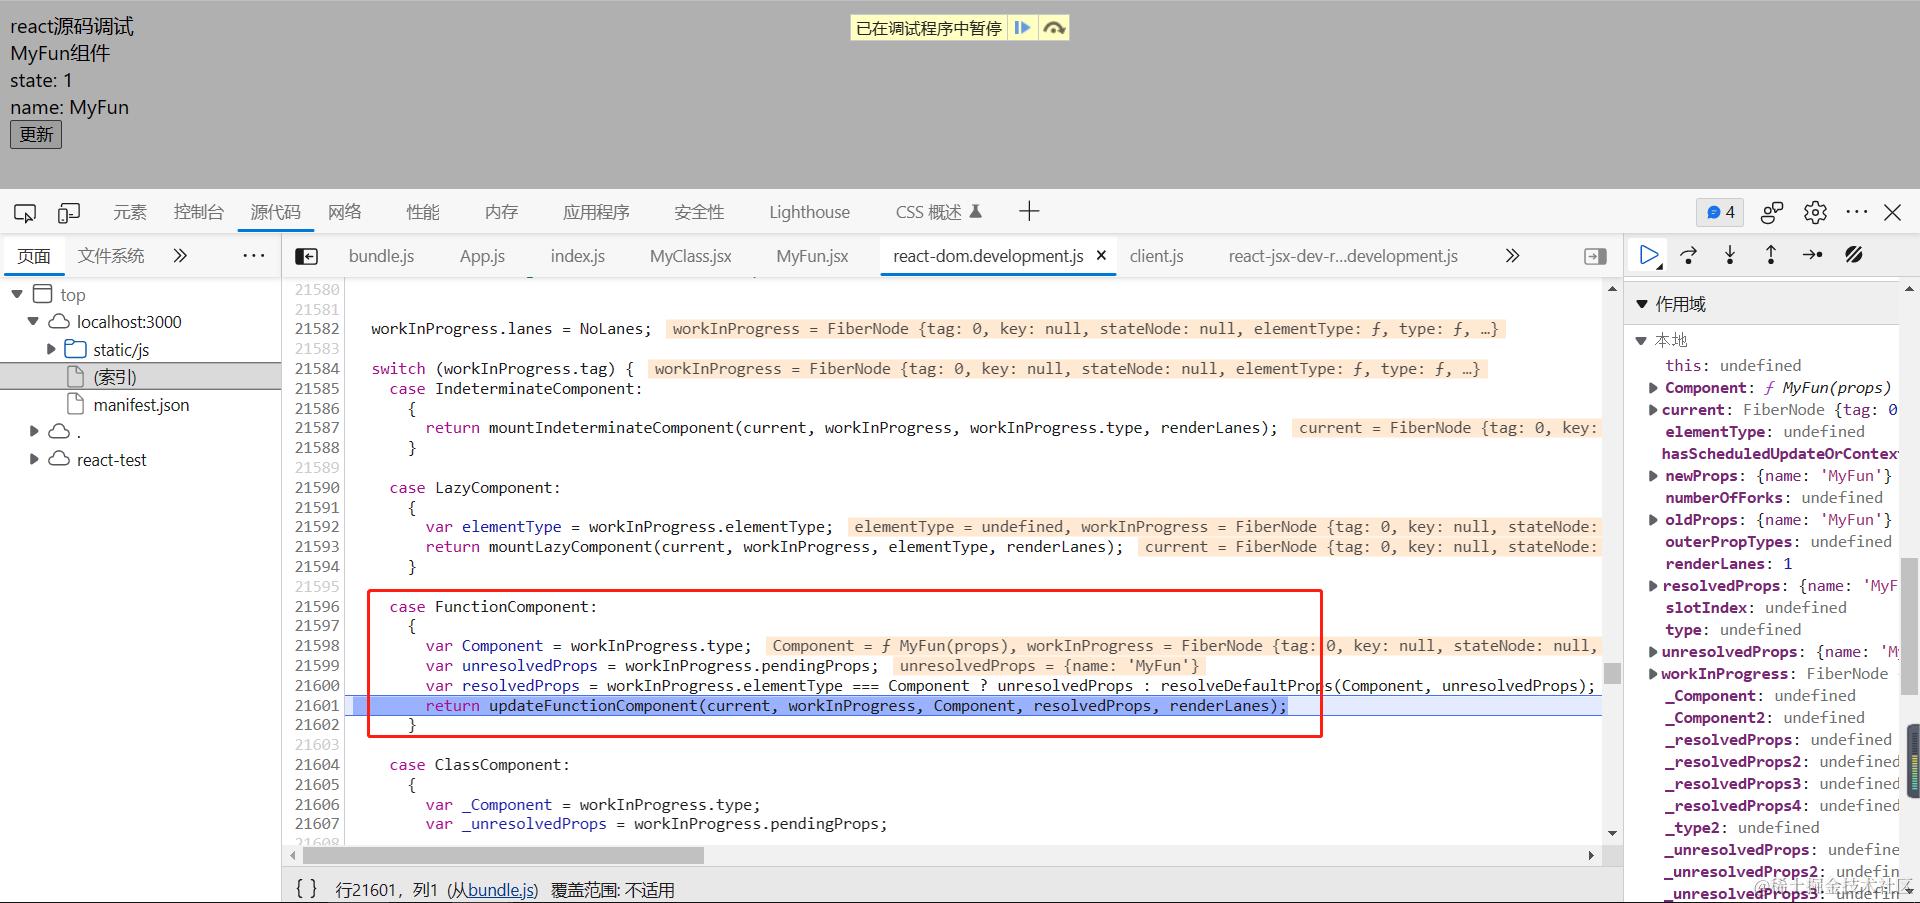The width and height of the screenshot is (1920, 903).
Task: Deactivate all breakpoints
Action: point(1854,255)
